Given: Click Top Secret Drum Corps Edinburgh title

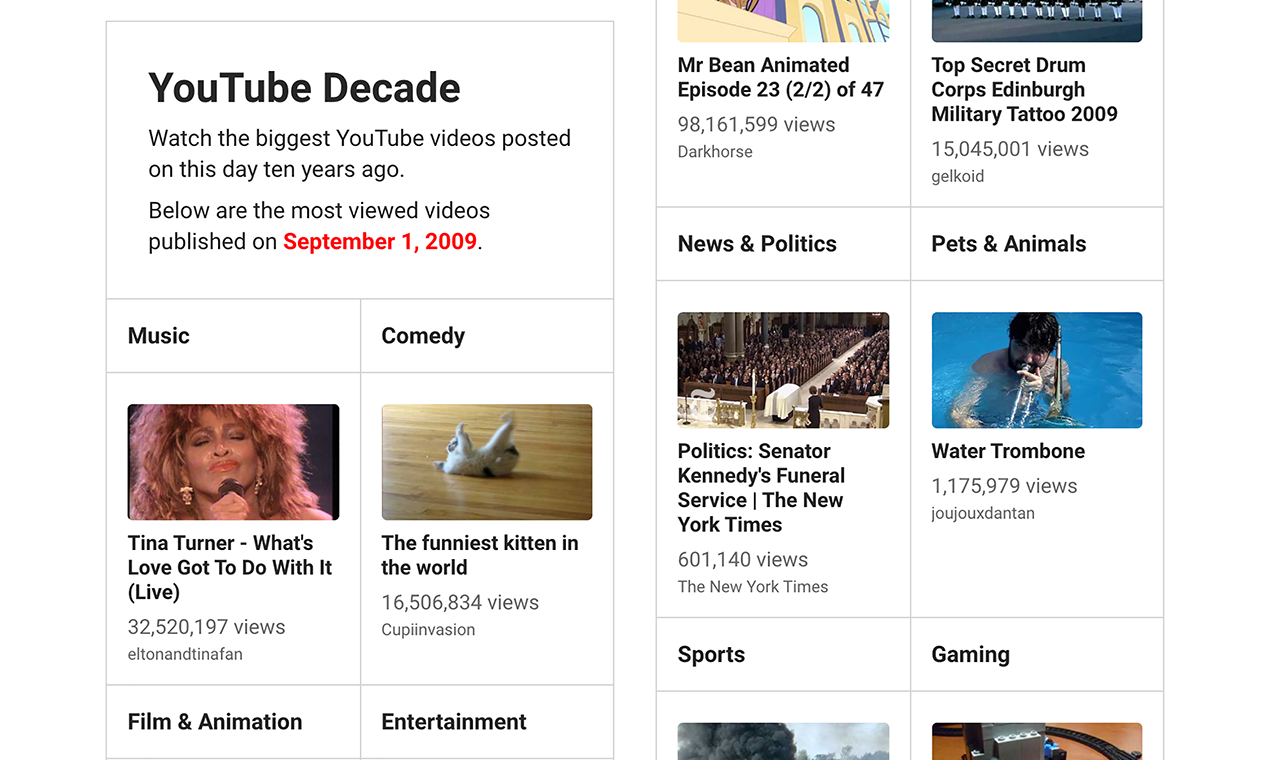Looking at the screenshot, I should 1024,89.
